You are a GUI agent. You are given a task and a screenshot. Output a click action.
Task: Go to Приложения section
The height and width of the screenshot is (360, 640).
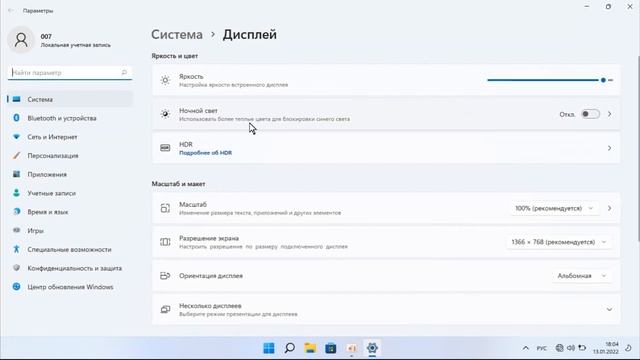click(70, 174)
